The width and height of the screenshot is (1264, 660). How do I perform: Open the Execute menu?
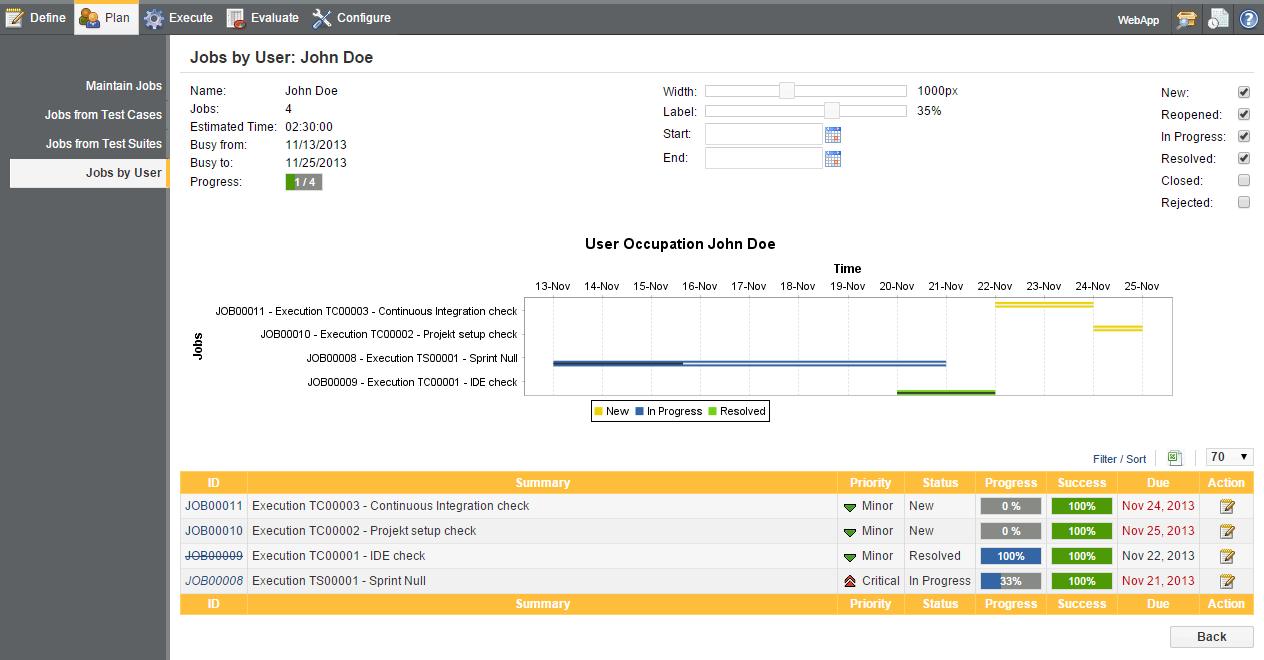[x=179, y=18]
